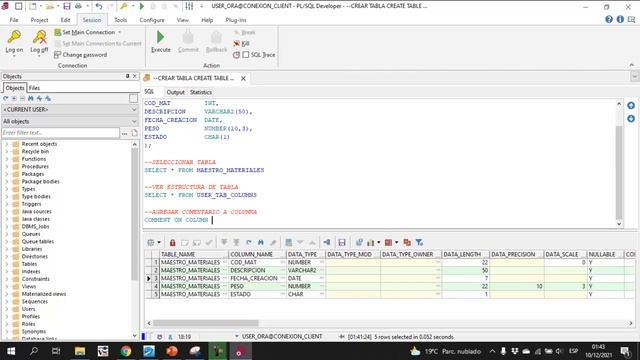Click the Save icon in quick access toolbar
Screen dimensions: 640x360
[67, 6]
